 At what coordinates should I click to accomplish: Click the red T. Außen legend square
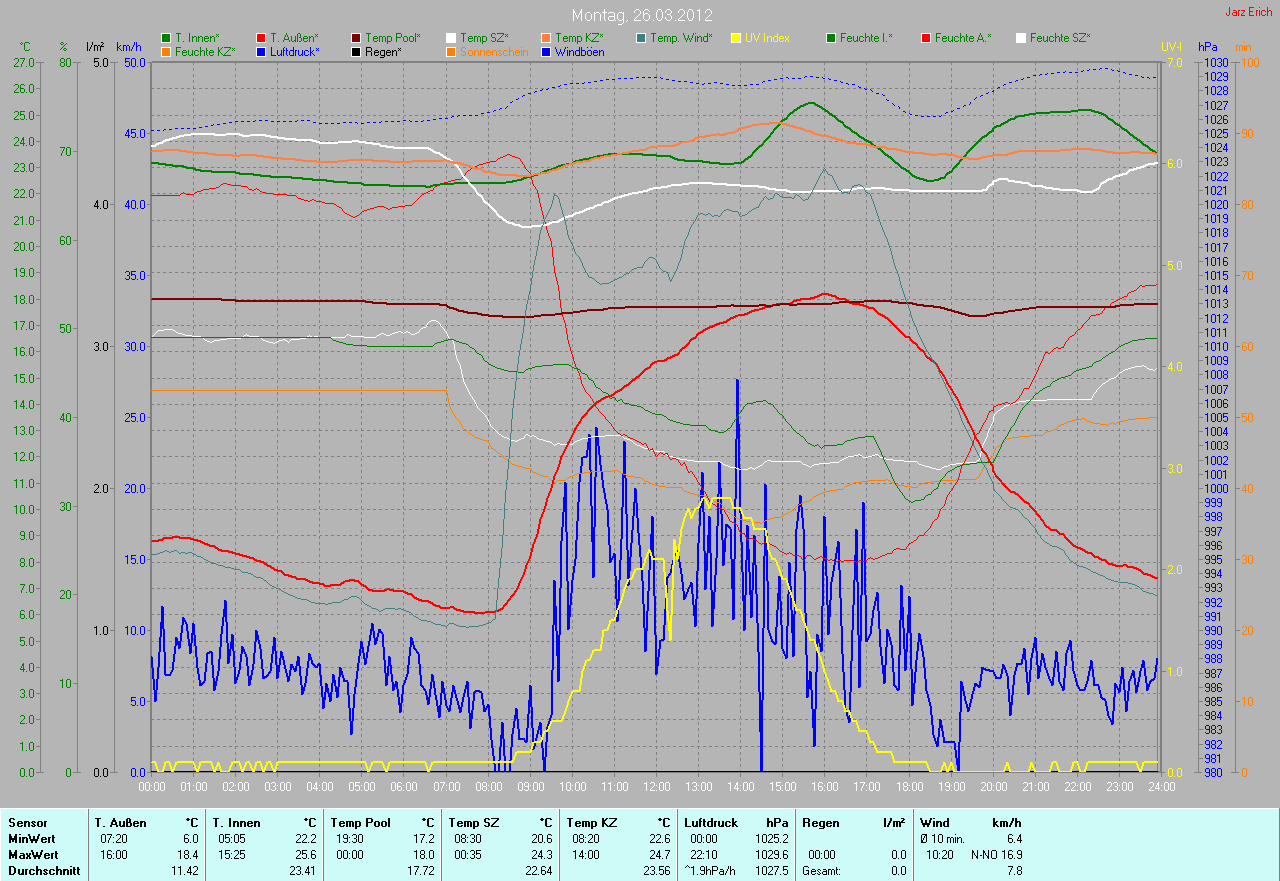click(x=261, y=38)
